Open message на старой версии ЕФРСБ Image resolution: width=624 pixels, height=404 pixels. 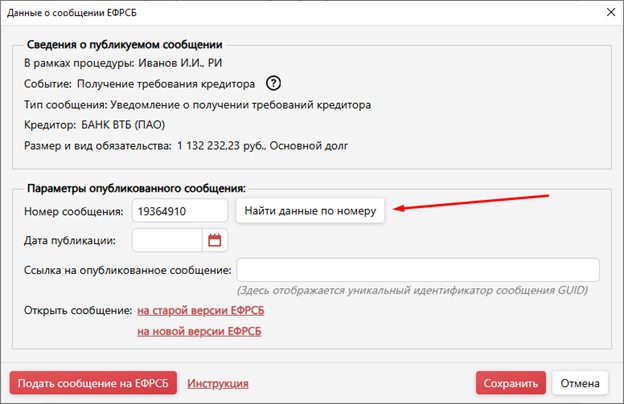click(201, 311)
